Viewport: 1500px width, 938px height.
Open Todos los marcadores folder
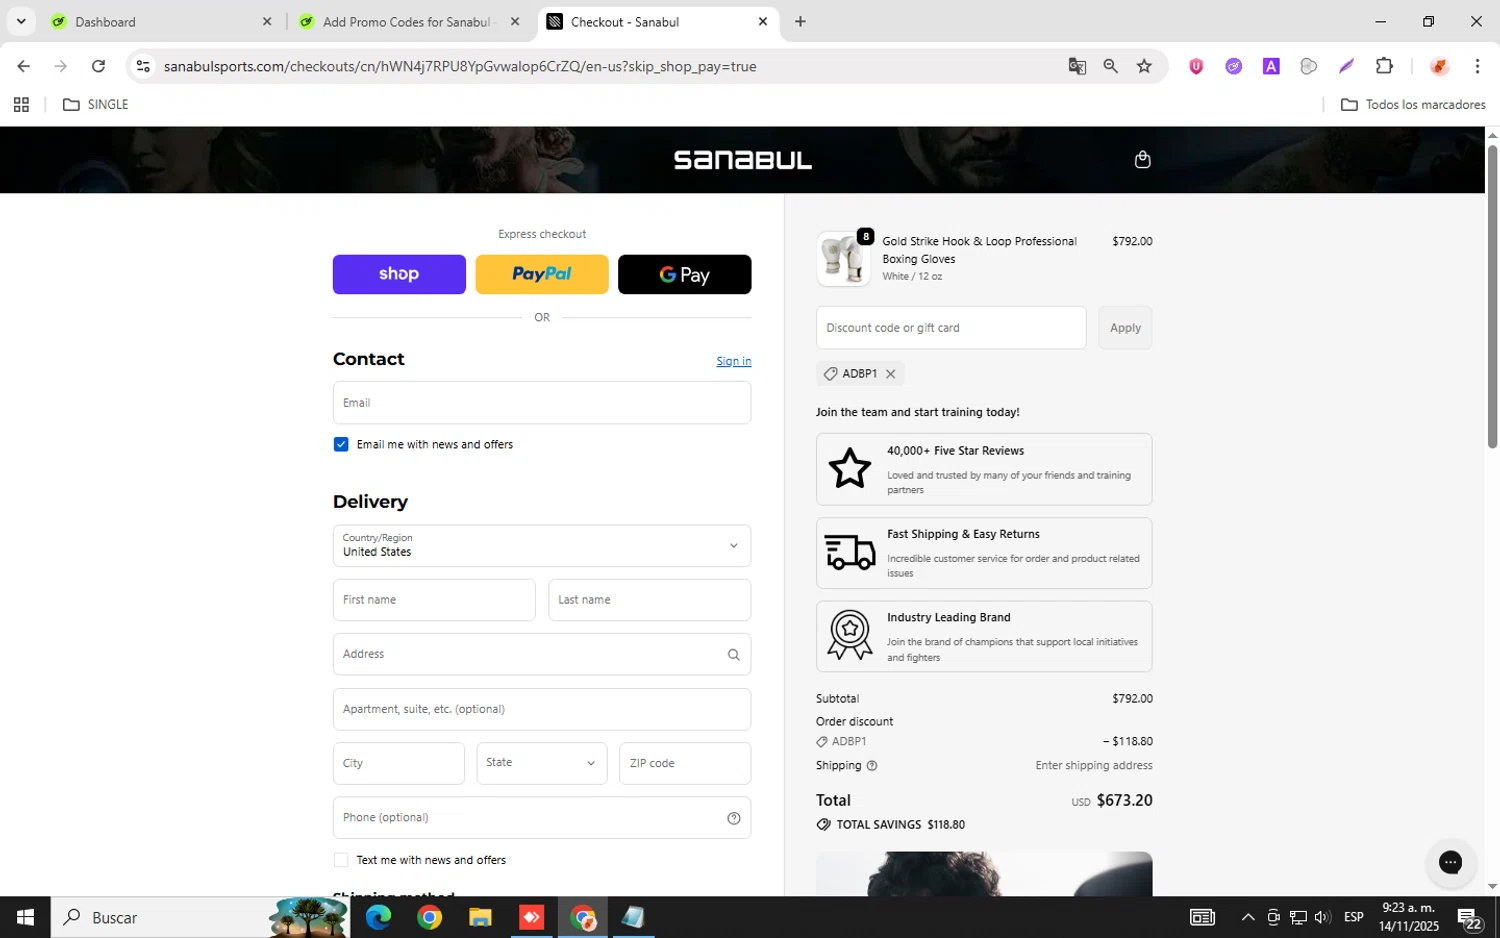click(1413, 104)
